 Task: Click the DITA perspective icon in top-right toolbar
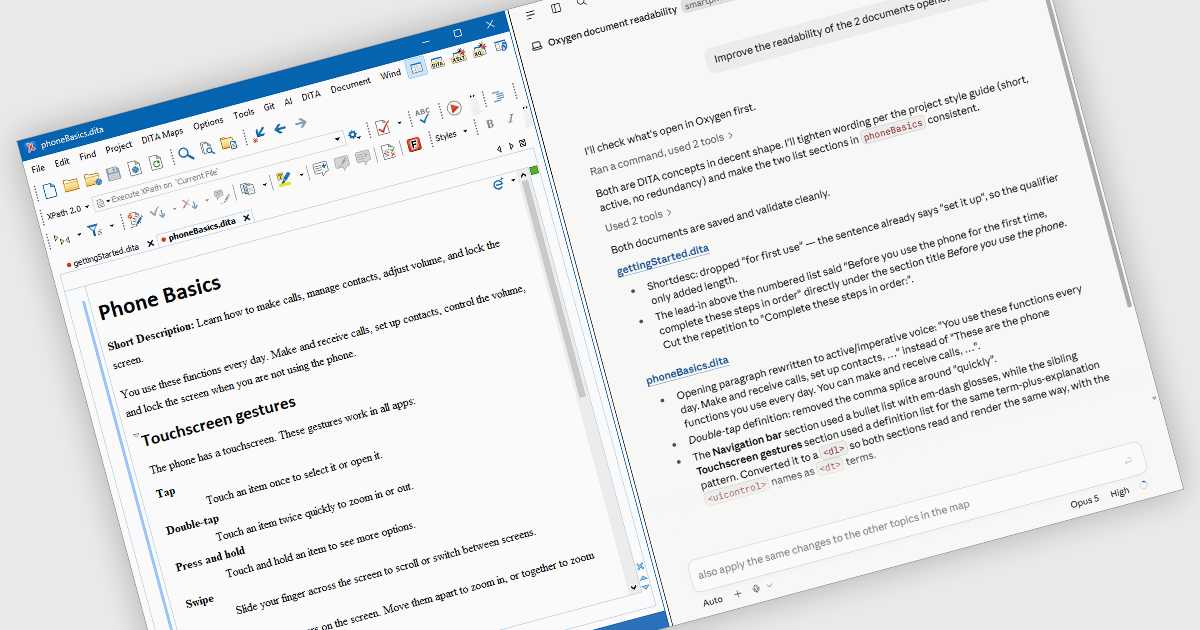tap(437, 63)
